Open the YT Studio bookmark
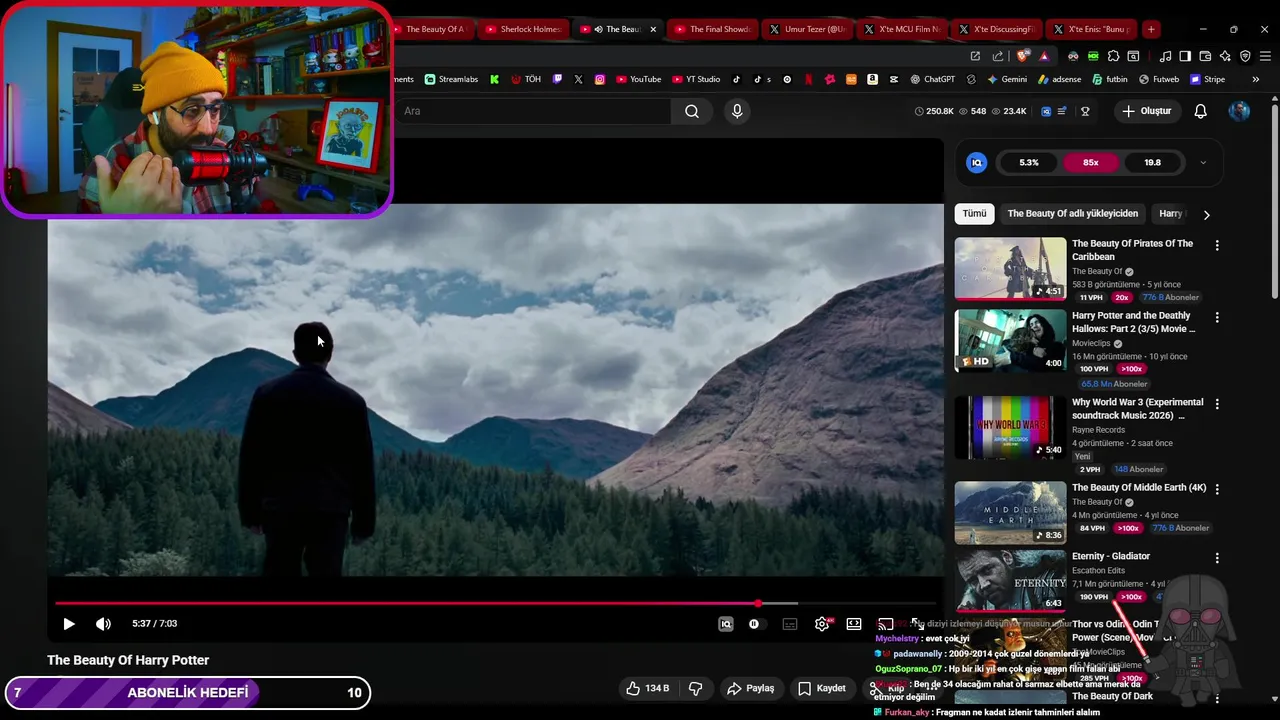Viewport: 1280px width, 720px height. click(696, 79)
